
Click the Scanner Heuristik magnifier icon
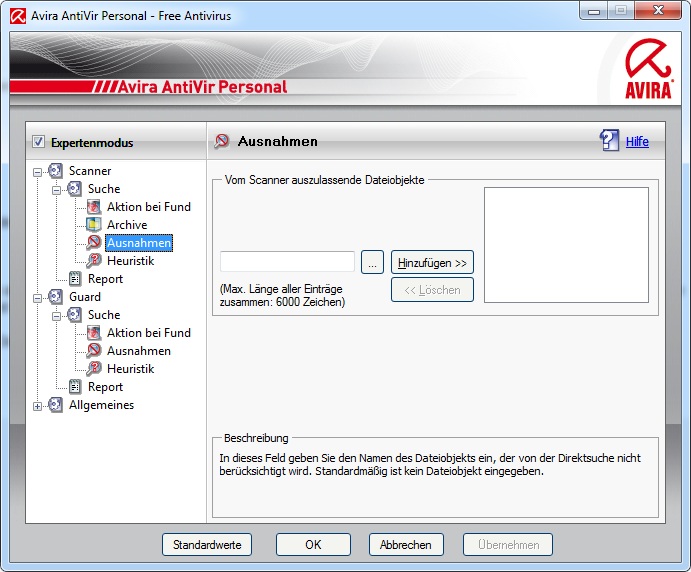coord(94,261)
